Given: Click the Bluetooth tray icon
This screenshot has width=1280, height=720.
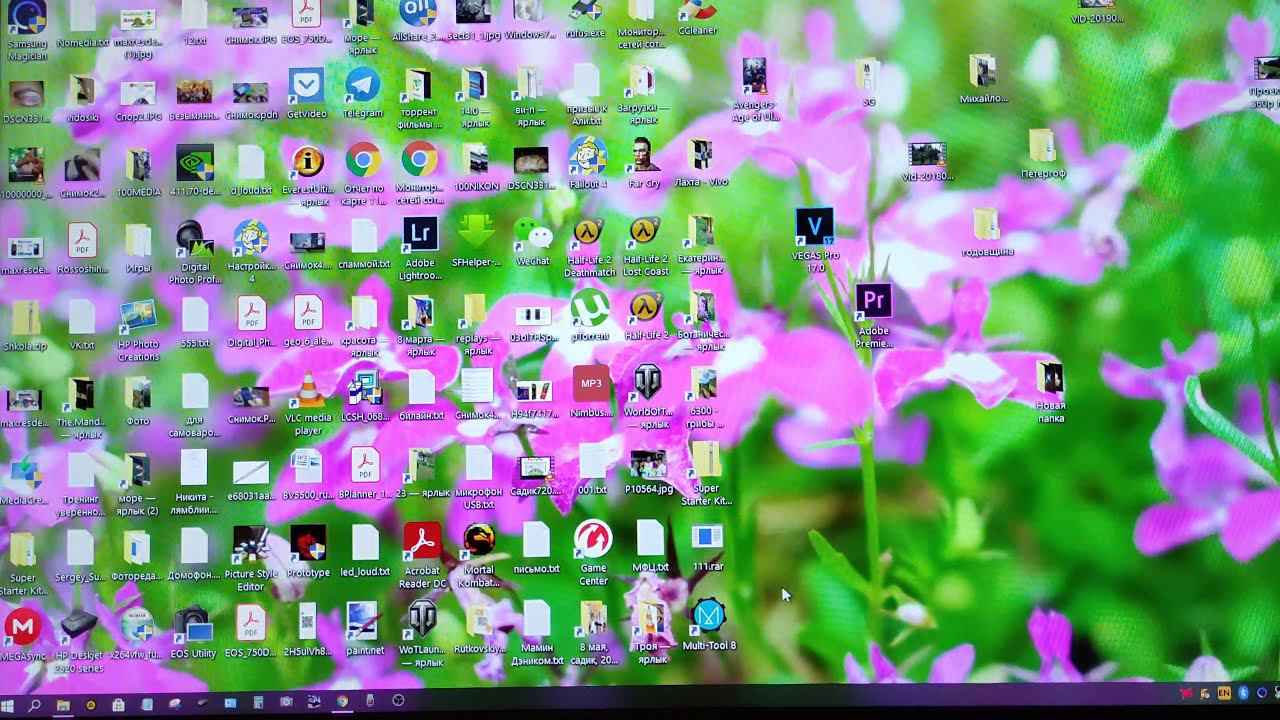Looking at the screenshot, I should [x=1244, y=692].
